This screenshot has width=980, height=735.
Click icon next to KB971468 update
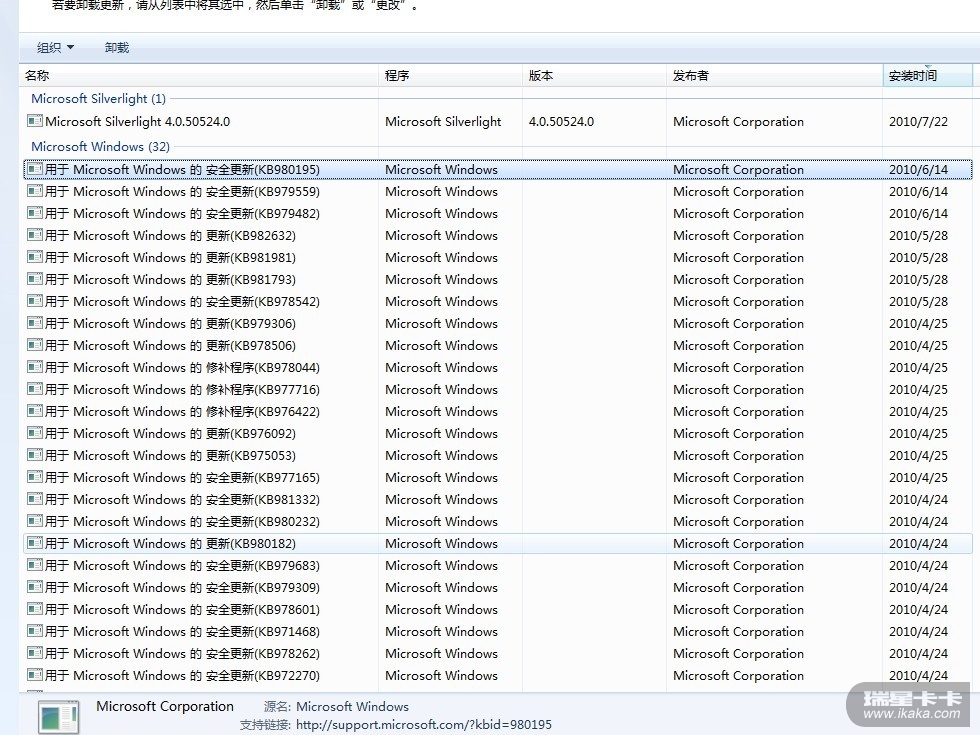[35, 631]
